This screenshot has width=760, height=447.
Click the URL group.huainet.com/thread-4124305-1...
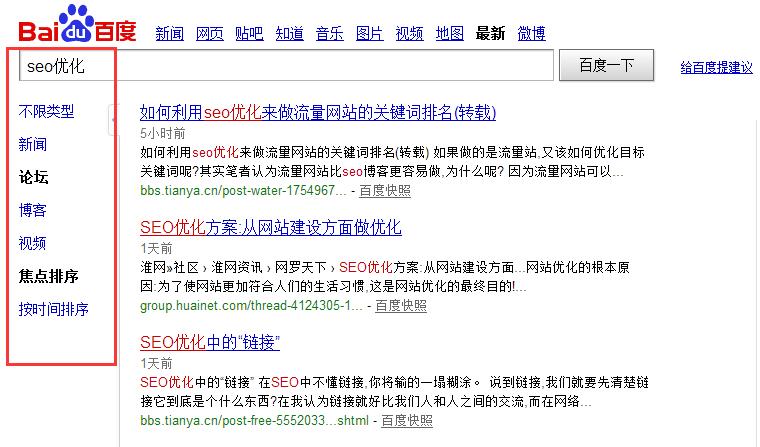[x=251, y=306]
